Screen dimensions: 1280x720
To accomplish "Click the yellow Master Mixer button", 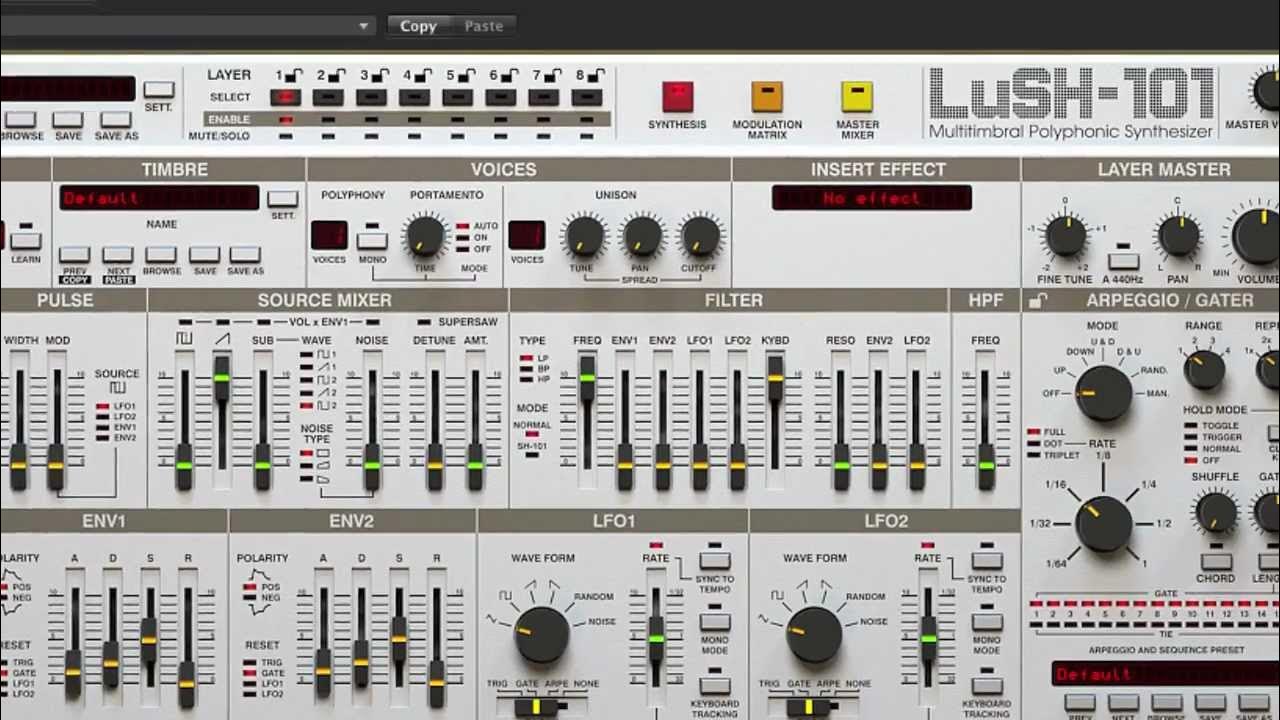I will pyautogui.click(x=857, y=96).
